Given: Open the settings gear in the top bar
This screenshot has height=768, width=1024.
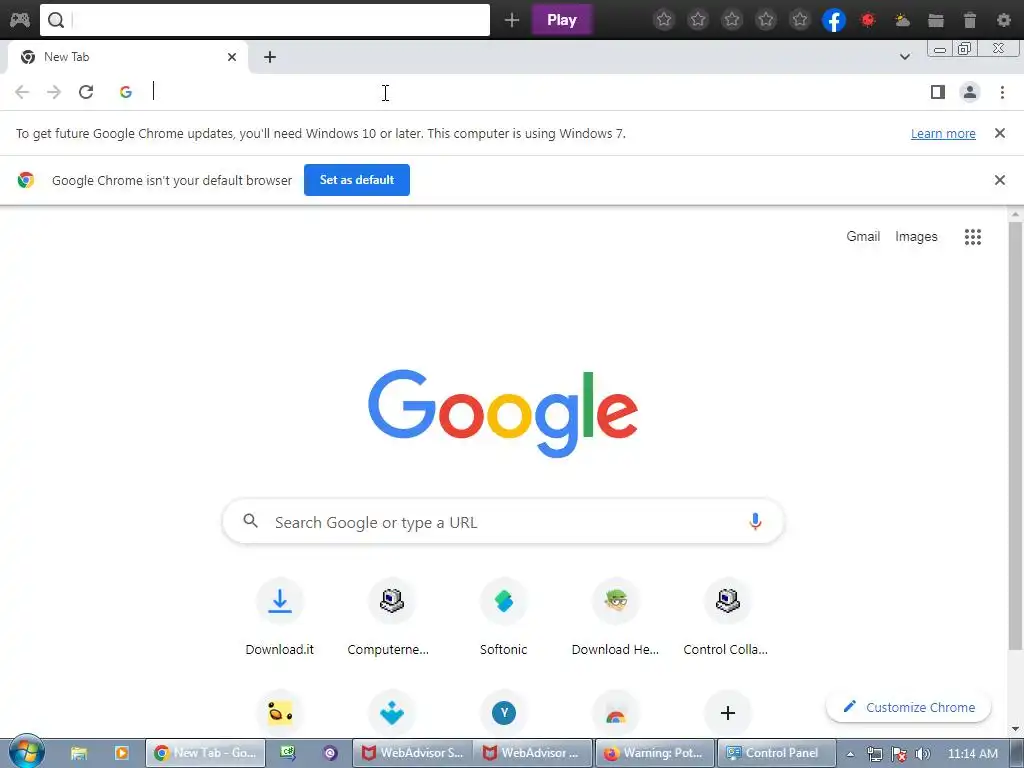Looking at the screenshot, I should coord(1004,20).
